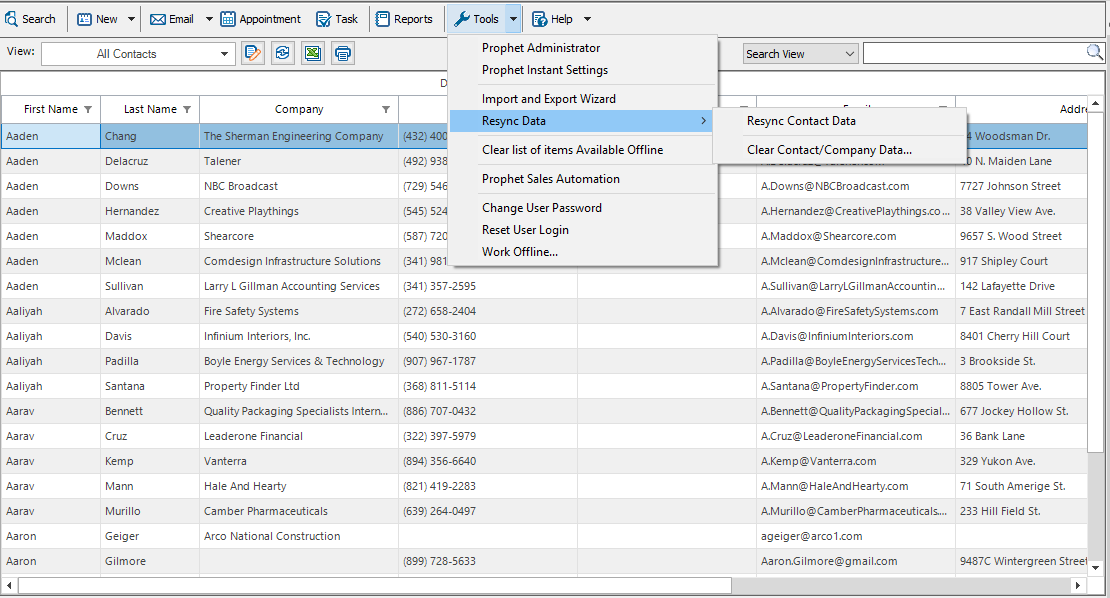The image size is (1110, 598).
Task: Select the Shearcore company cell
Action: click(x=299, y=236)
